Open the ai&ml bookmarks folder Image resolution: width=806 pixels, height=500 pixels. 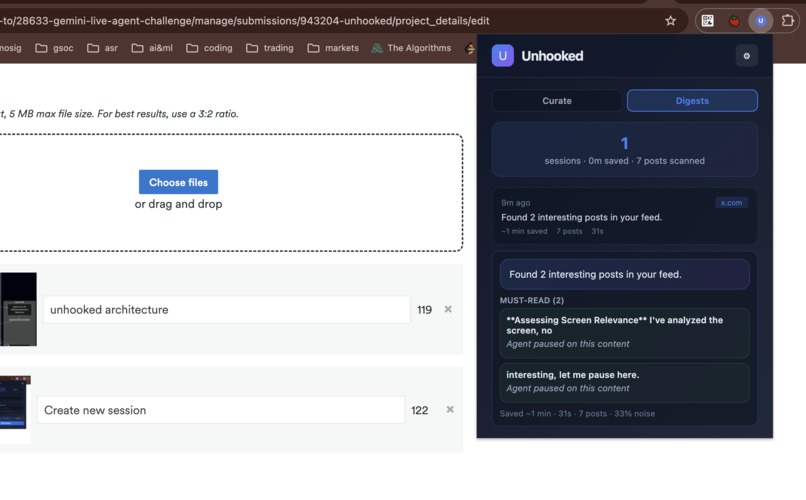[x=152, y=48]
